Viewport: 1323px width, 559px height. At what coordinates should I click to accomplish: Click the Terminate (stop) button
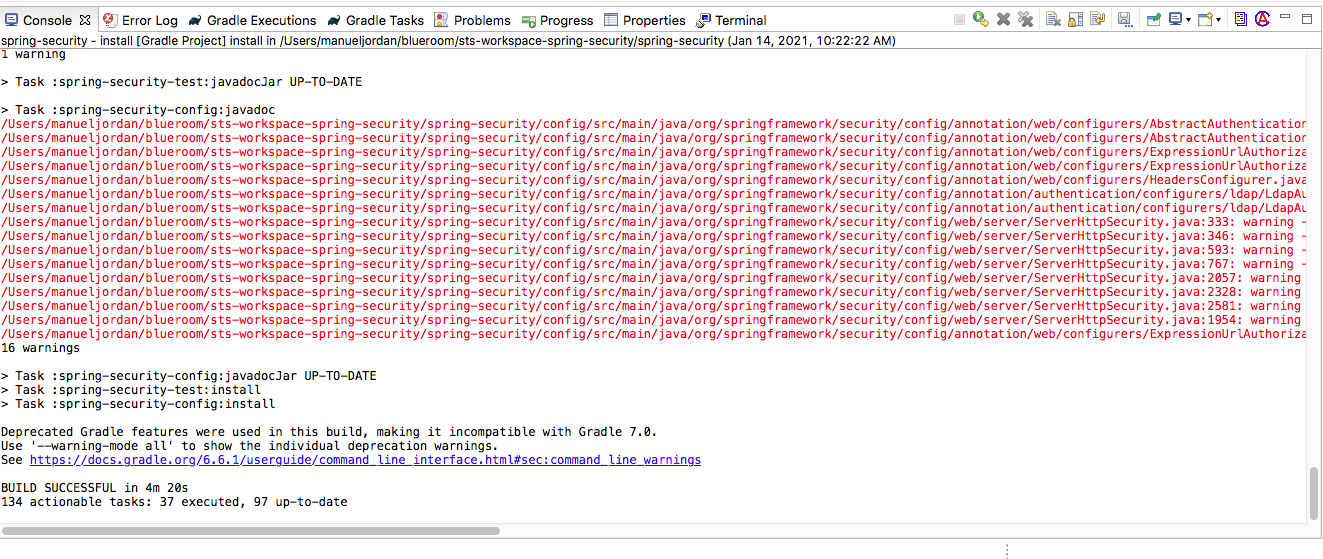point(959,20)
